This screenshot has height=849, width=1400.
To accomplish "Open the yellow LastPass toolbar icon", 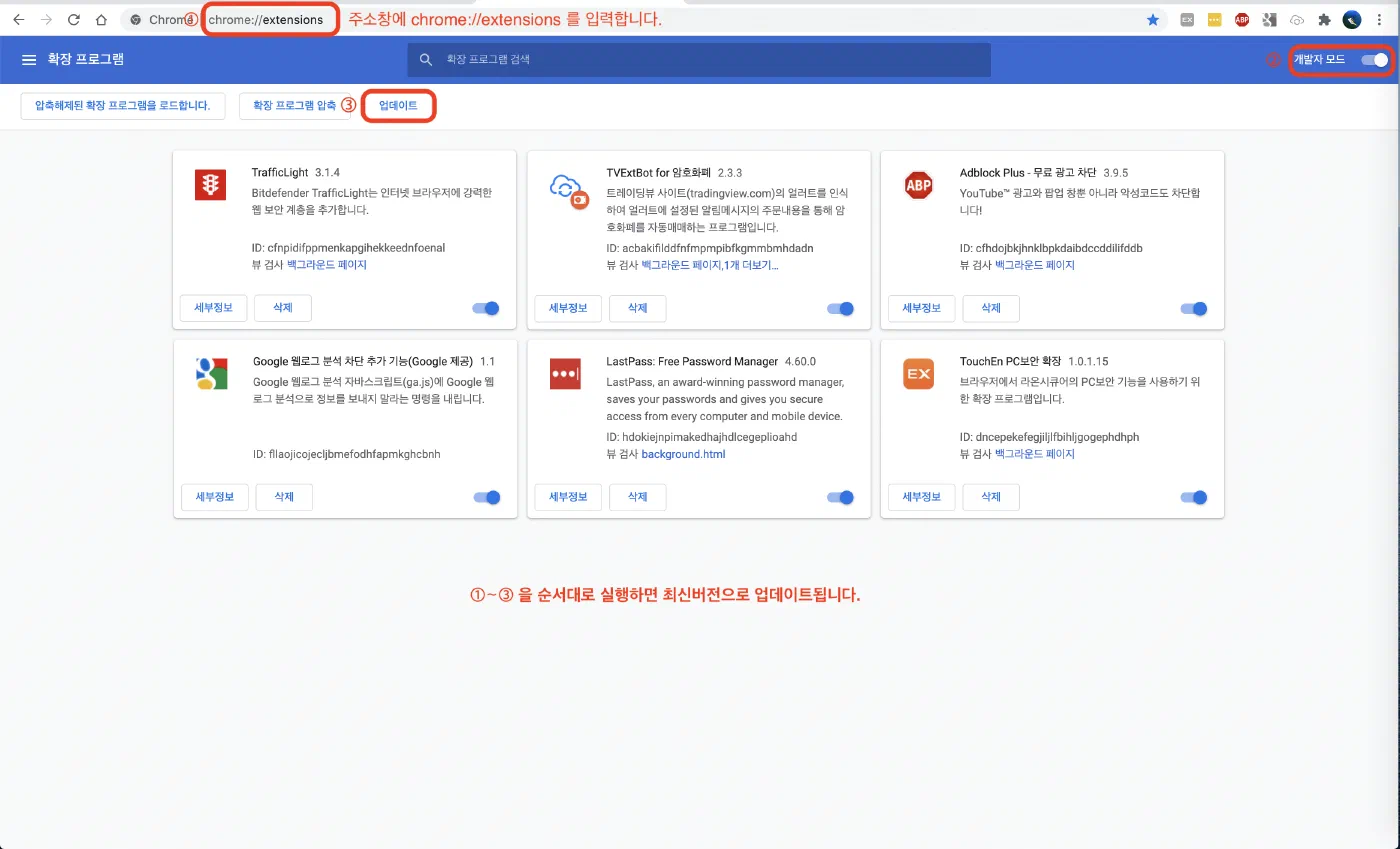I will click(x=1214, y=19).
